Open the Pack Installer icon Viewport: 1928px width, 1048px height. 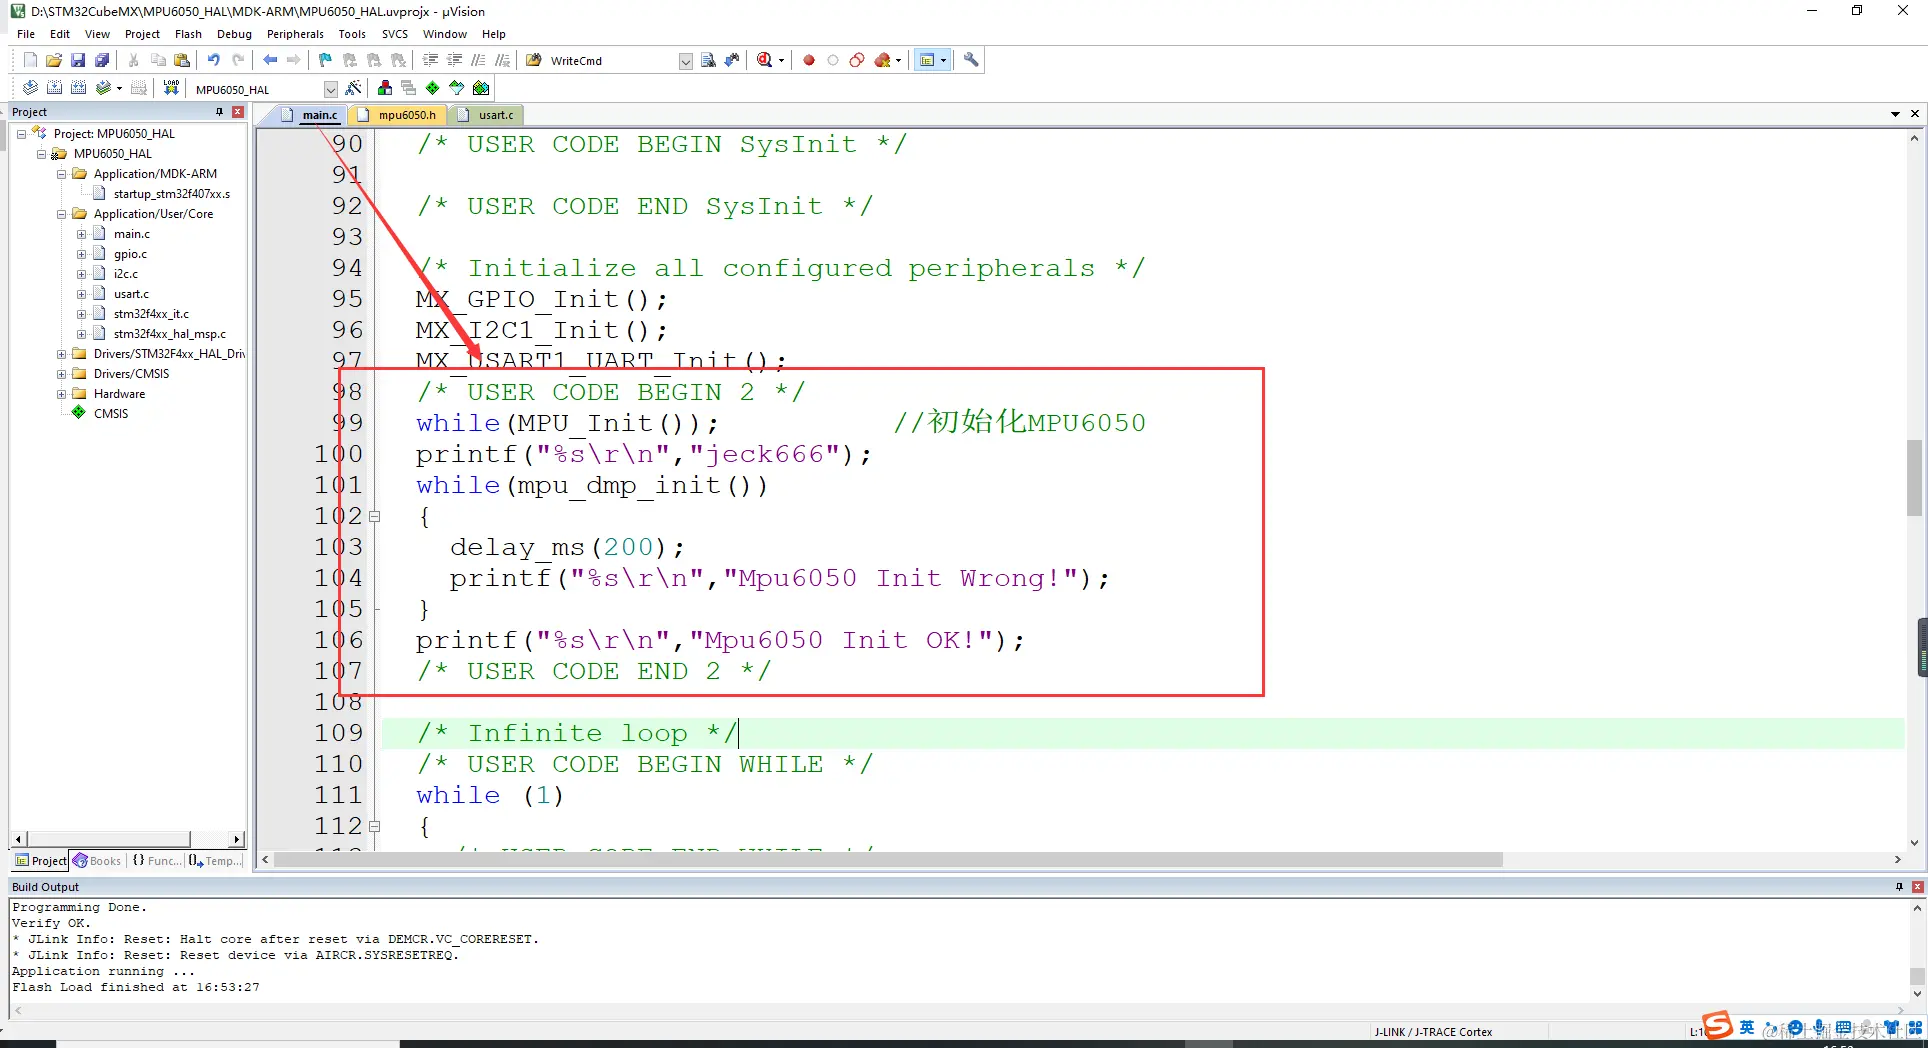481,88
